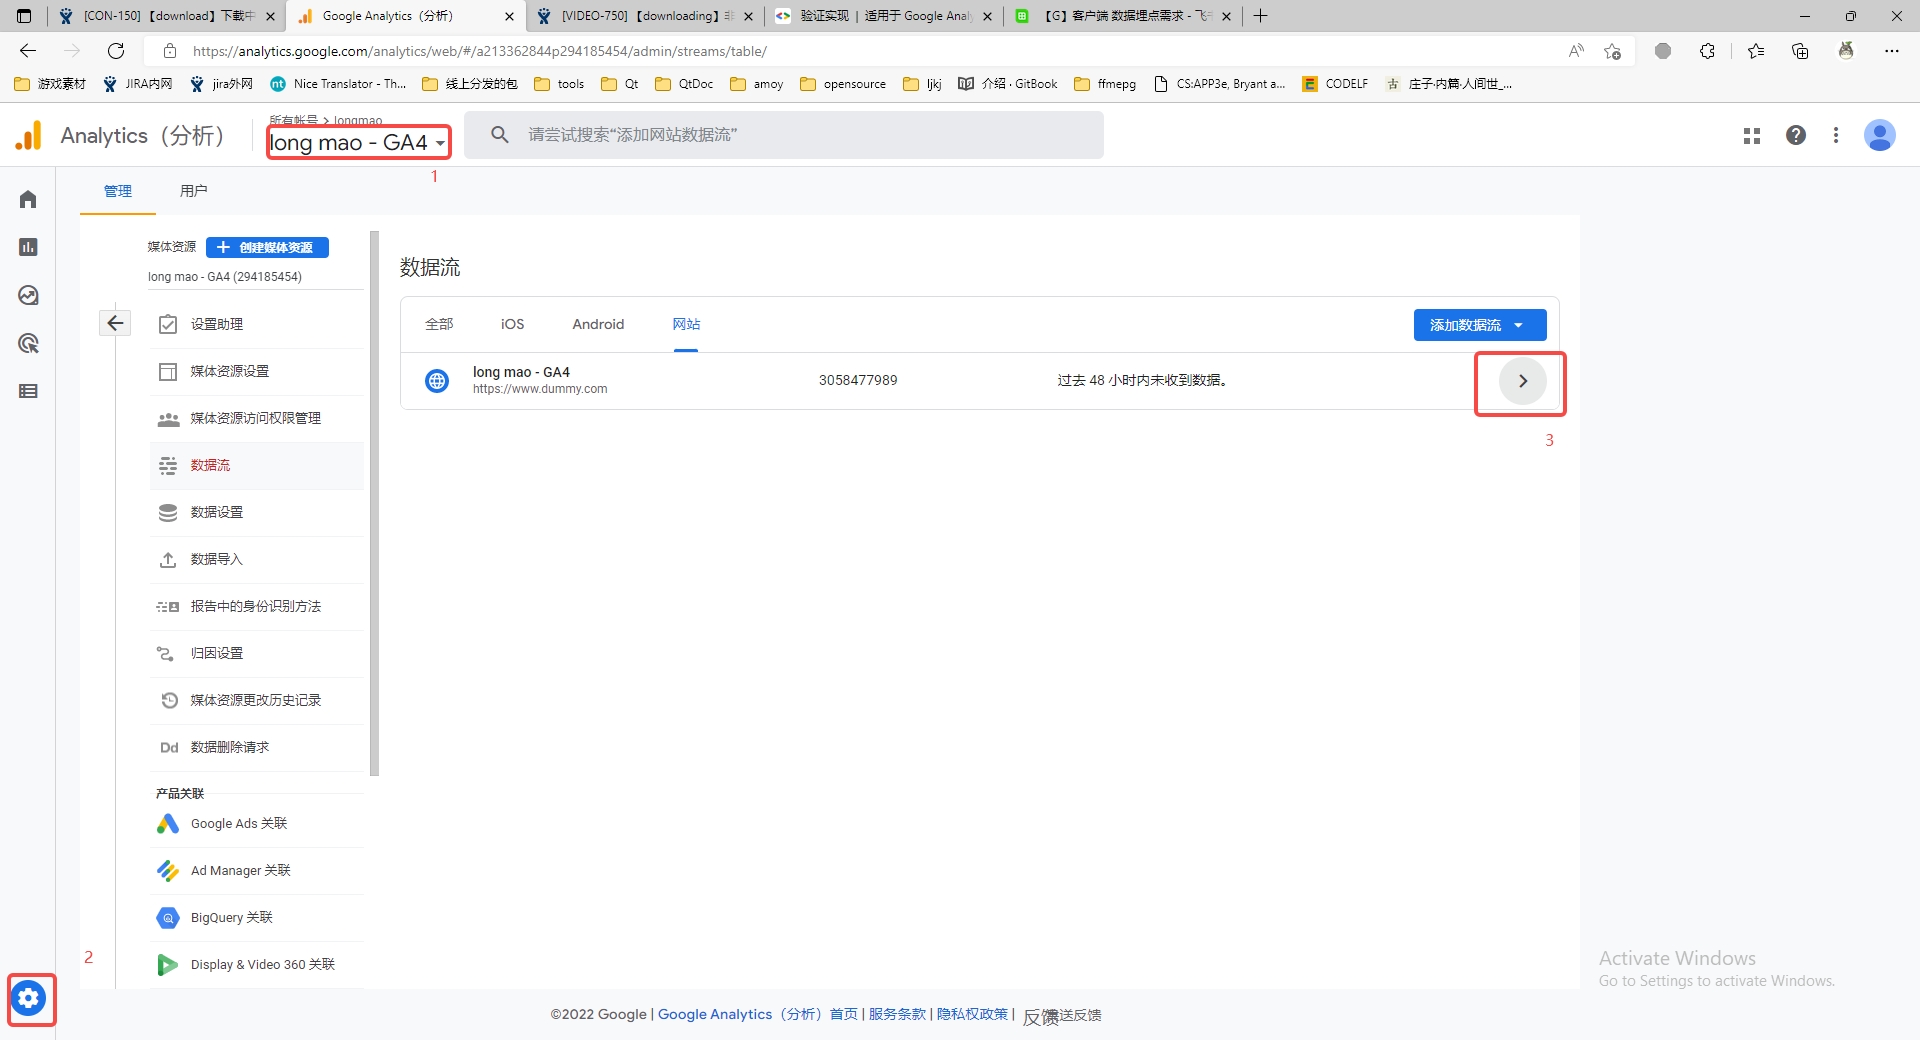
Task: Open the 归因设置 menu item
Action: 257,653
